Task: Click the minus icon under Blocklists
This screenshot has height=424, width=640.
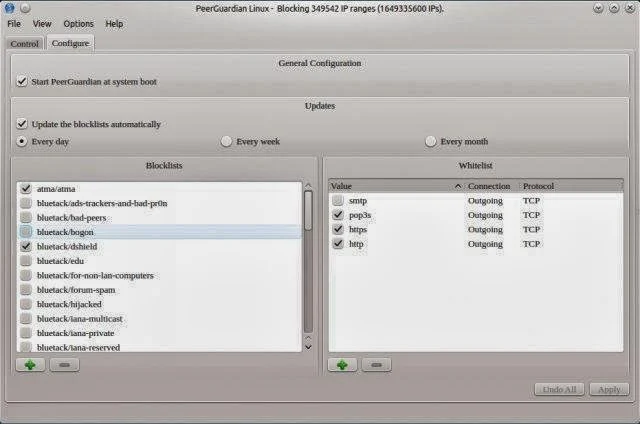Action: tap(64, 364)
